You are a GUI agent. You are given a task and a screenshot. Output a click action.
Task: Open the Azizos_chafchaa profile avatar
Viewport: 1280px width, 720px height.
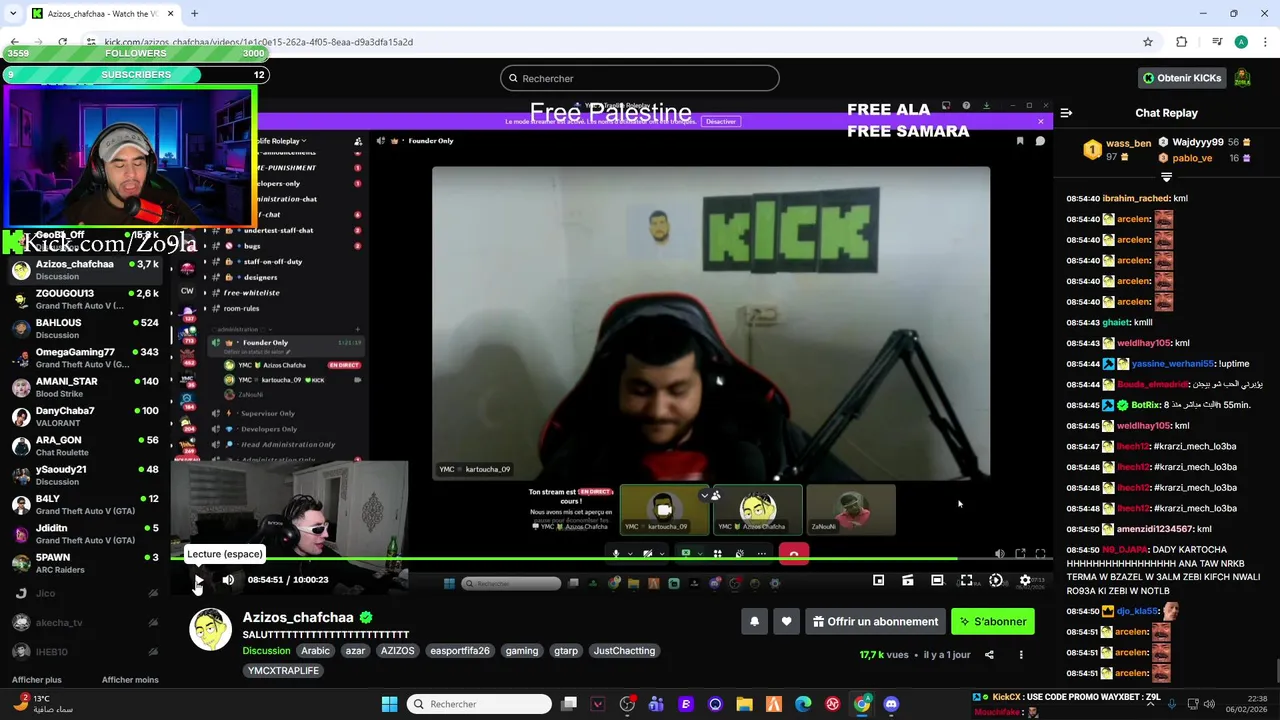point(210,630)
